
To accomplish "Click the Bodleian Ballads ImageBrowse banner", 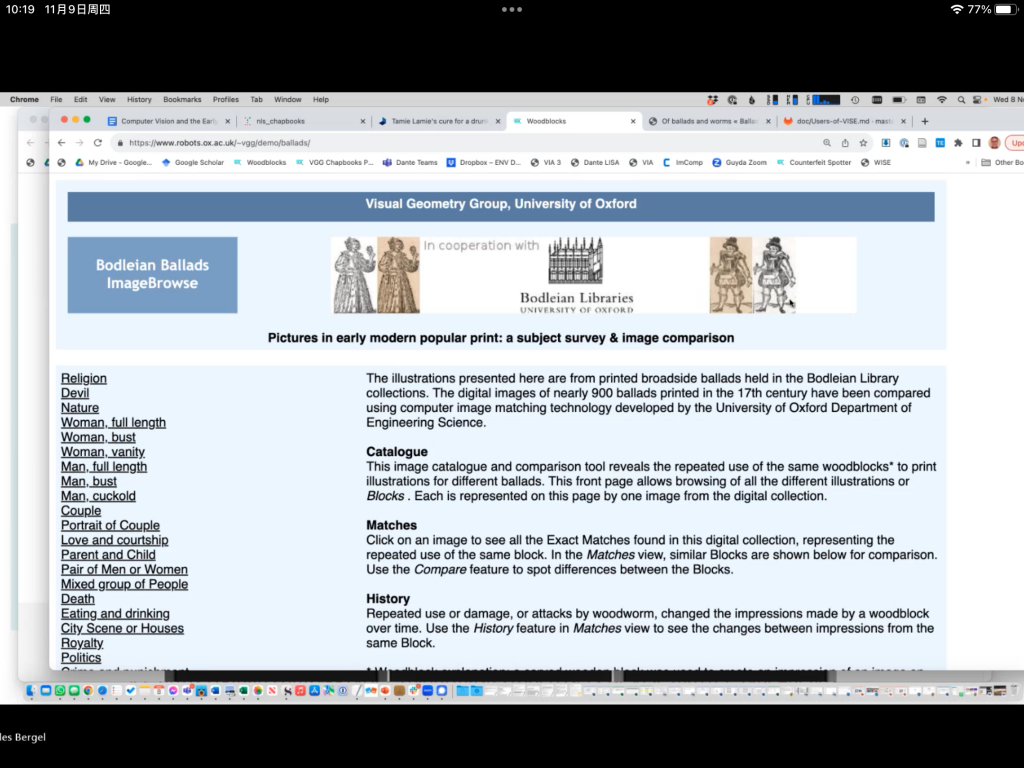I will pos(152,275).
